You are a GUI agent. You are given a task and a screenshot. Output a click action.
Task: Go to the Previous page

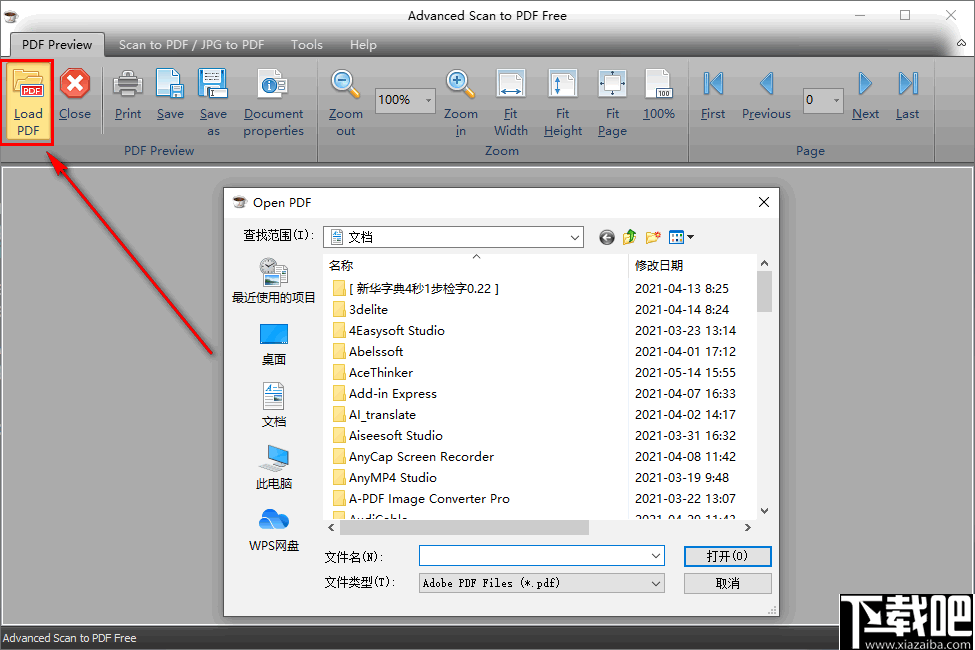click(765, 95)
